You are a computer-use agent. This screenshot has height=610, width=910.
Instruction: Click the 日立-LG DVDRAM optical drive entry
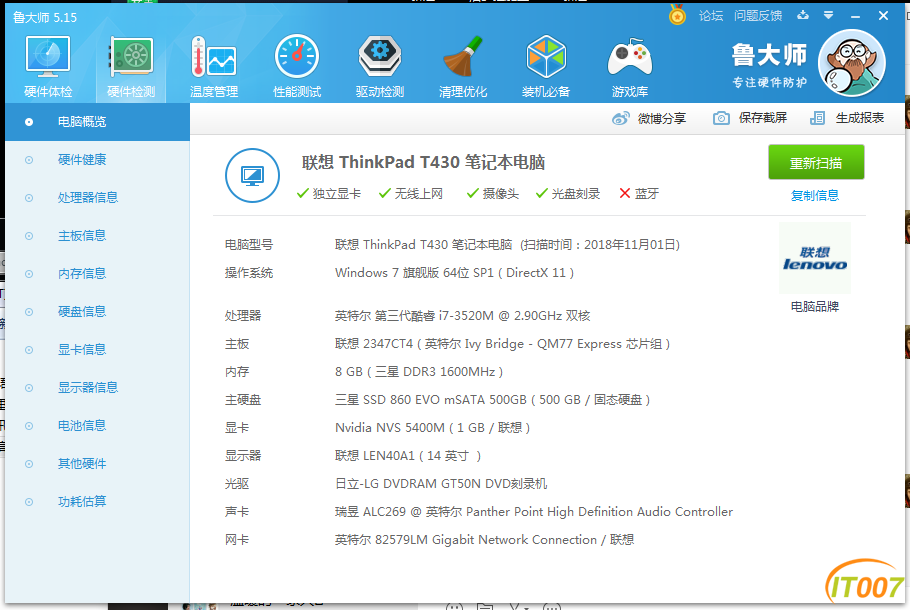coord(441,484)
